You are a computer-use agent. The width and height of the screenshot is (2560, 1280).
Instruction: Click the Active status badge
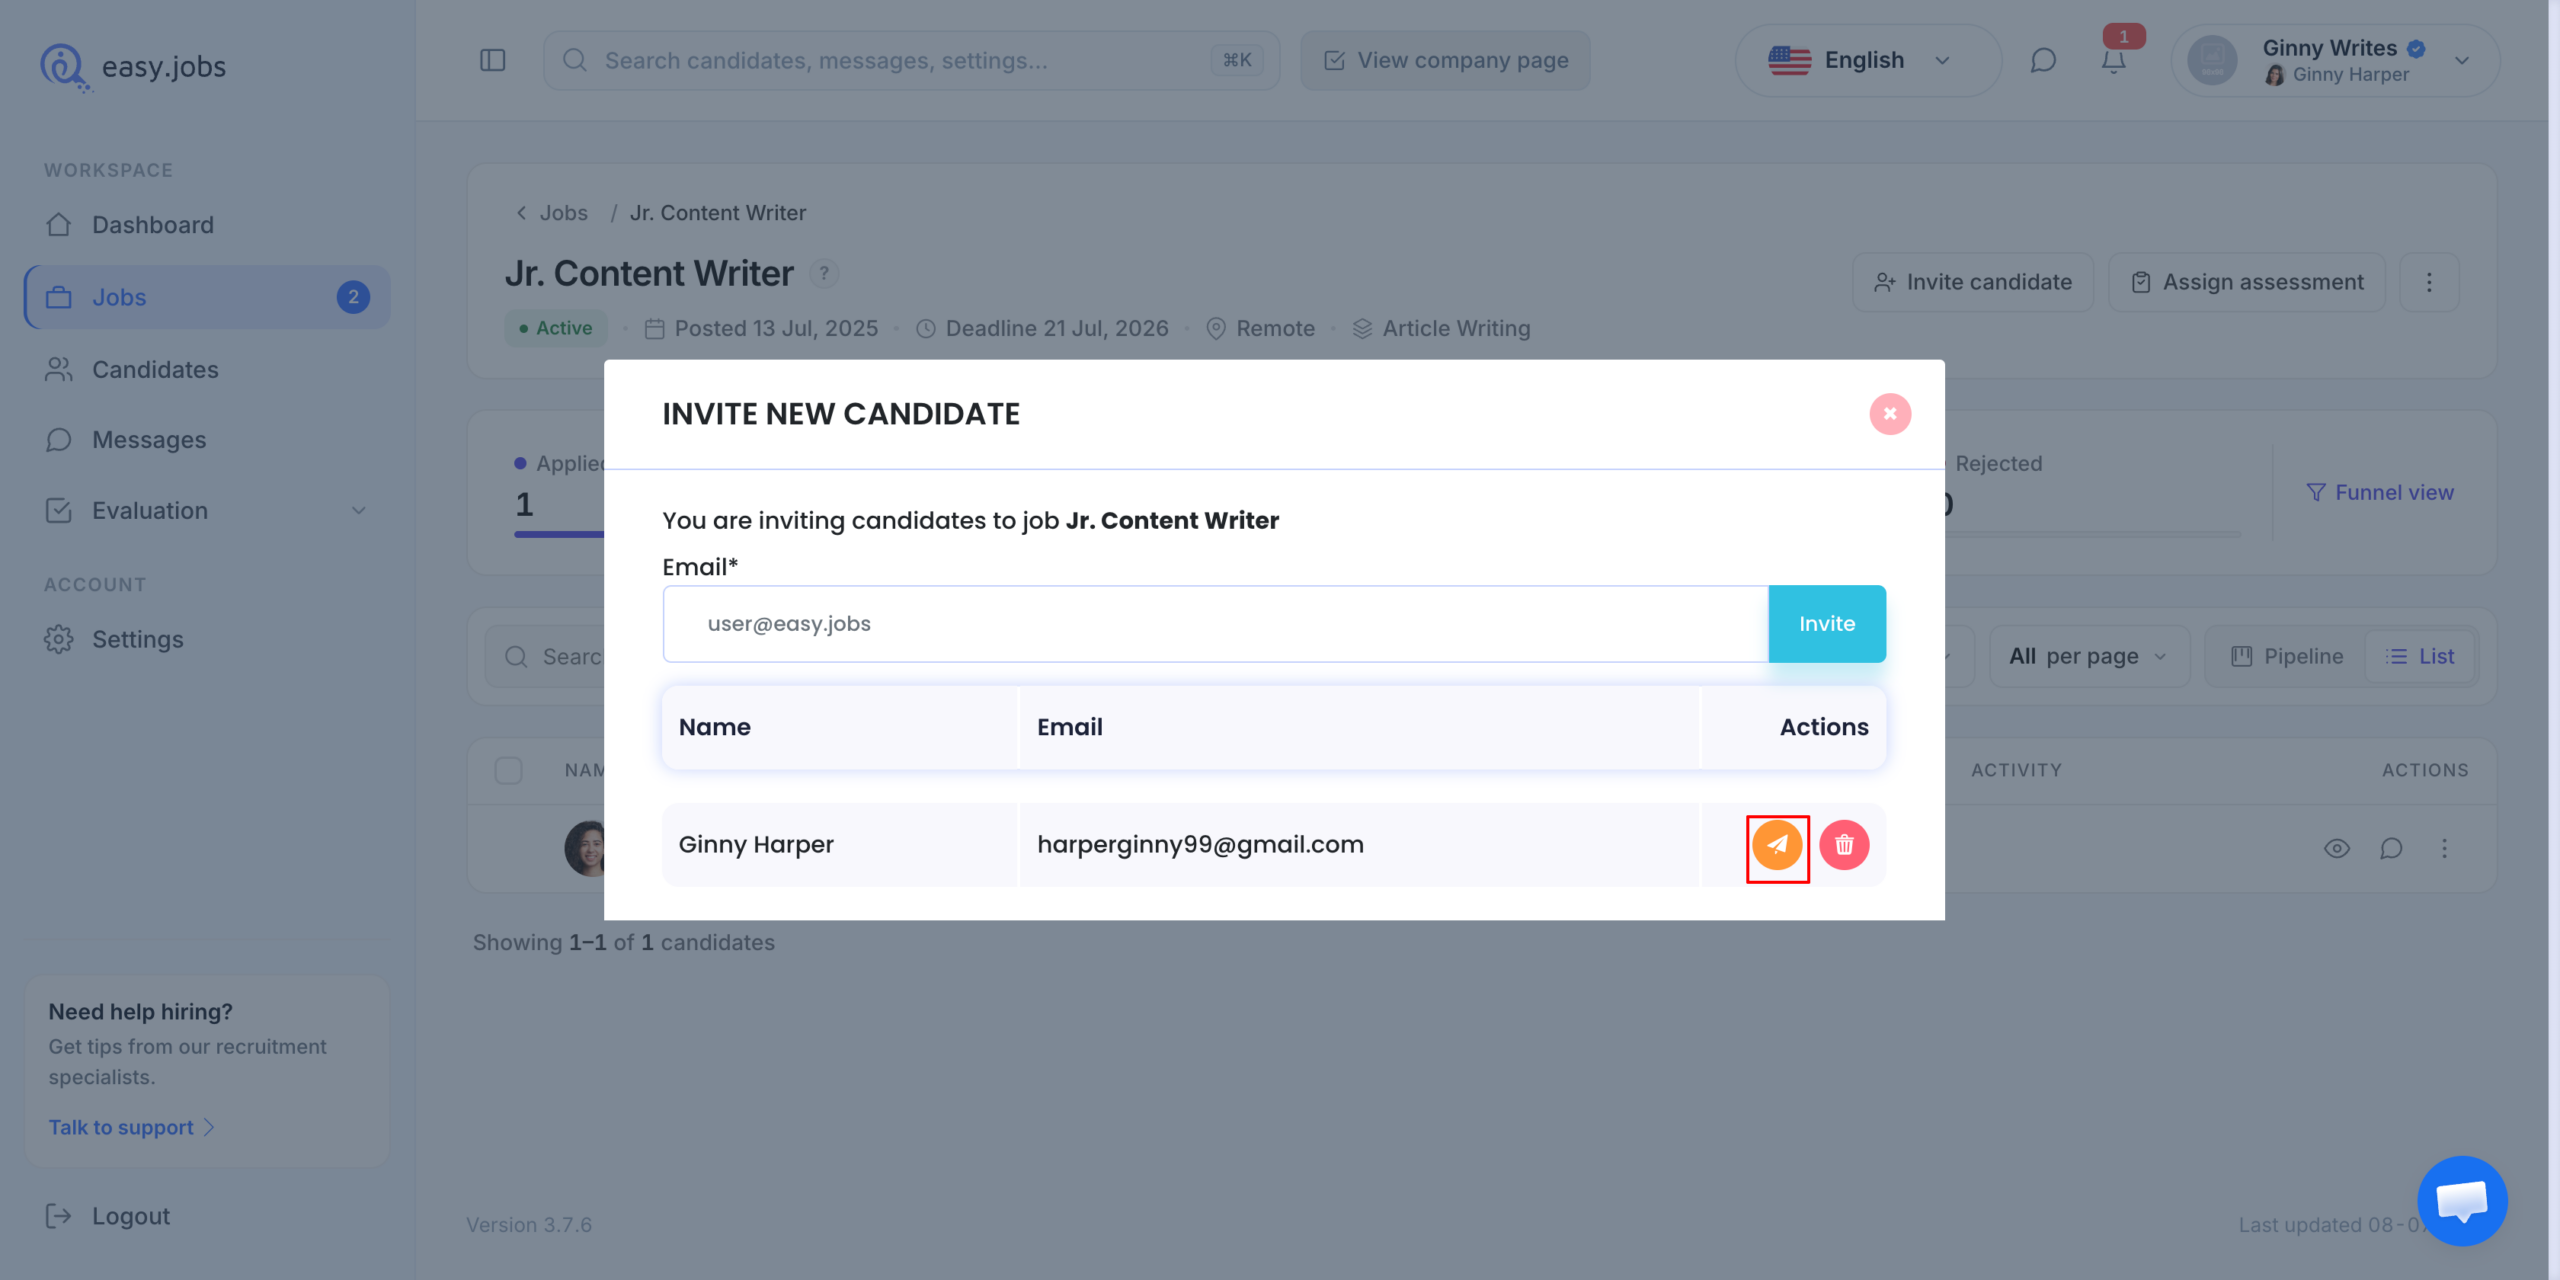pyautogui.click(x=555, y=328)
